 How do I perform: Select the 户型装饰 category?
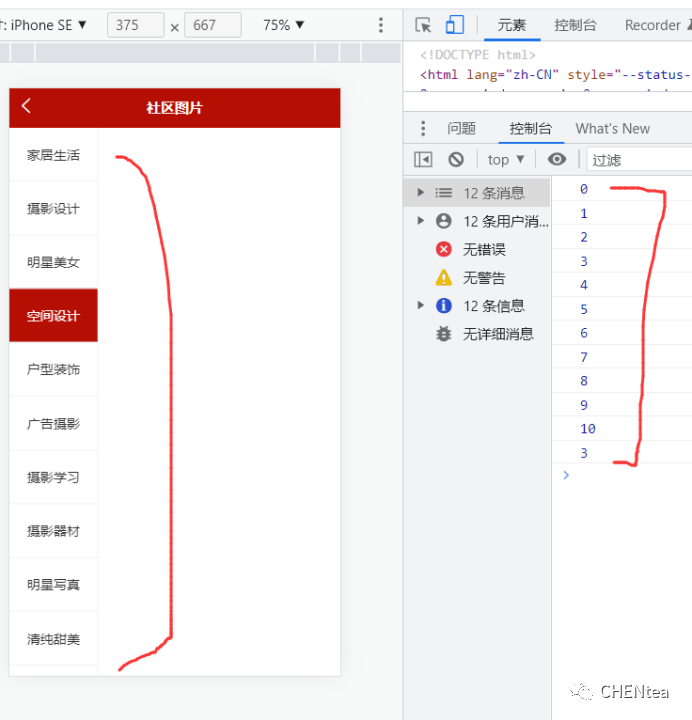coord(53,369)
